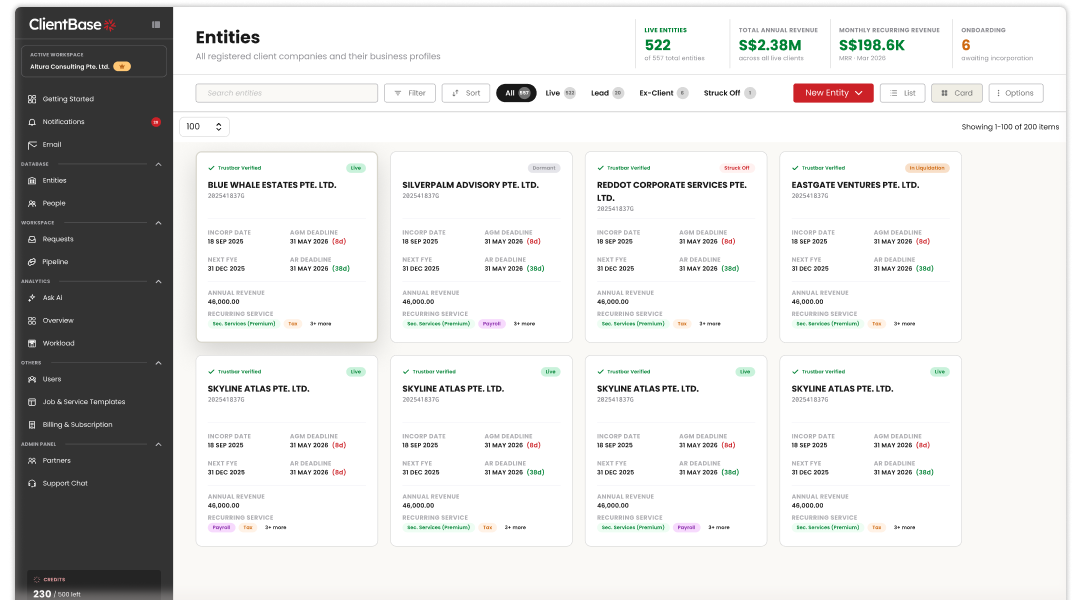
Task: Click the ClientBase logo
Action: 72,25
